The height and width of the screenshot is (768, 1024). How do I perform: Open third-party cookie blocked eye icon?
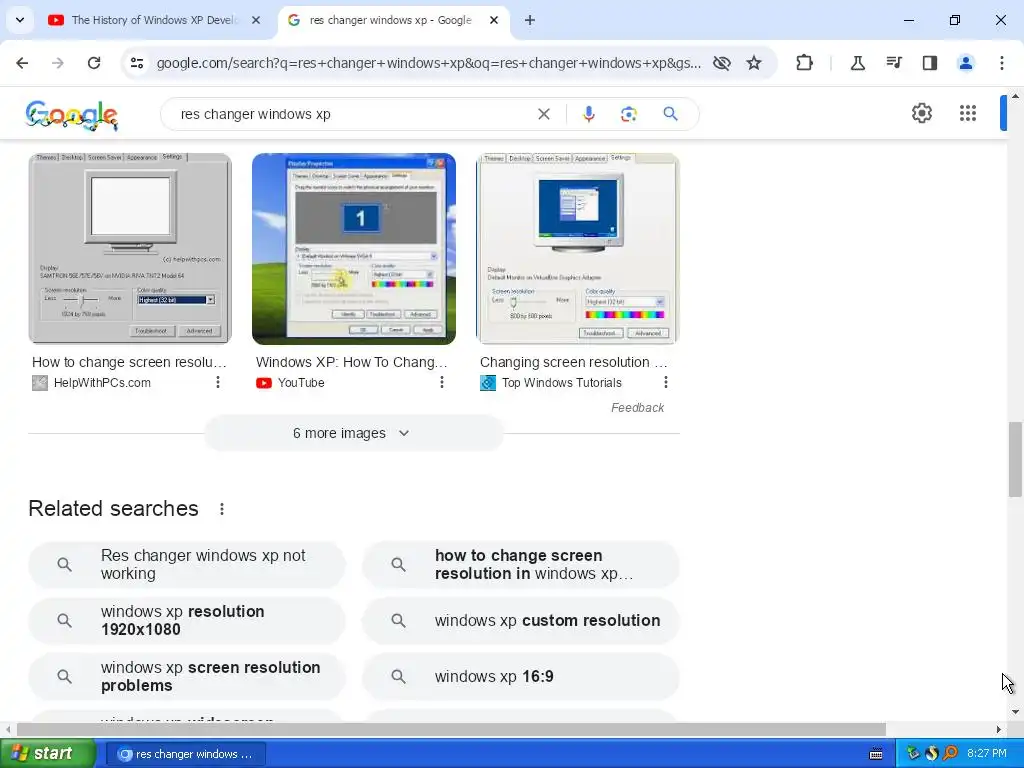pos(722,63)
